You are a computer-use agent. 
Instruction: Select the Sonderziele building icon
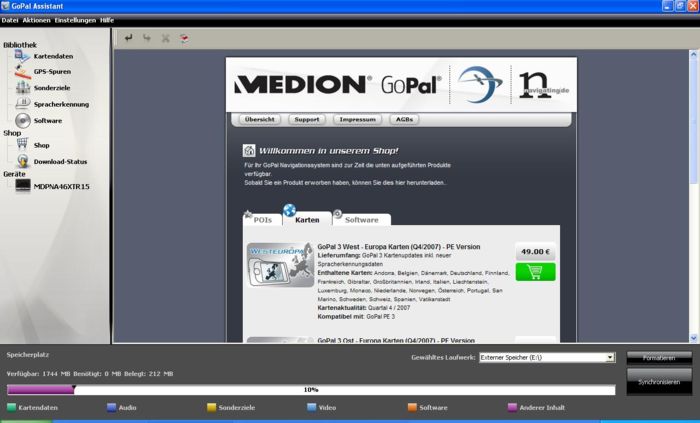[23, 87]
